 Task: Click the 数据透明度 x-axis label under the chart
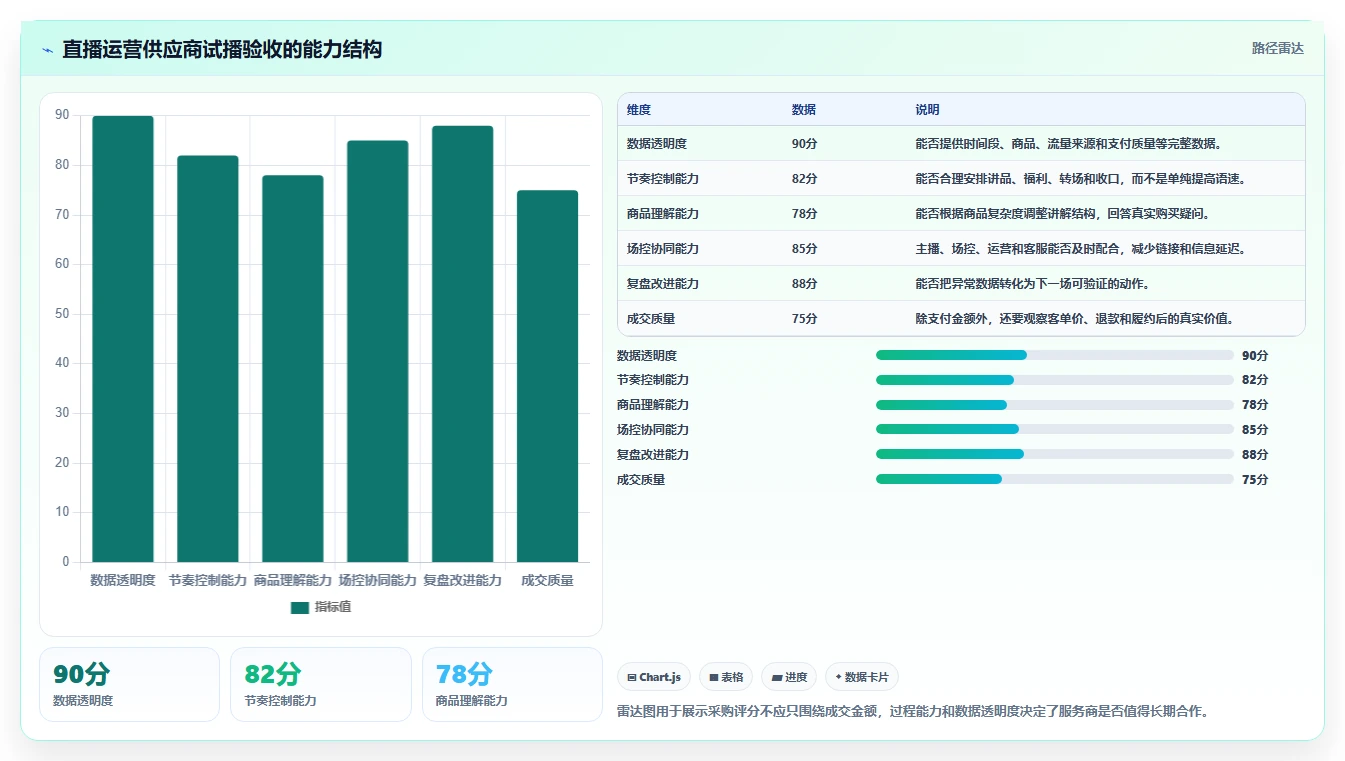(x=123, y=580)
